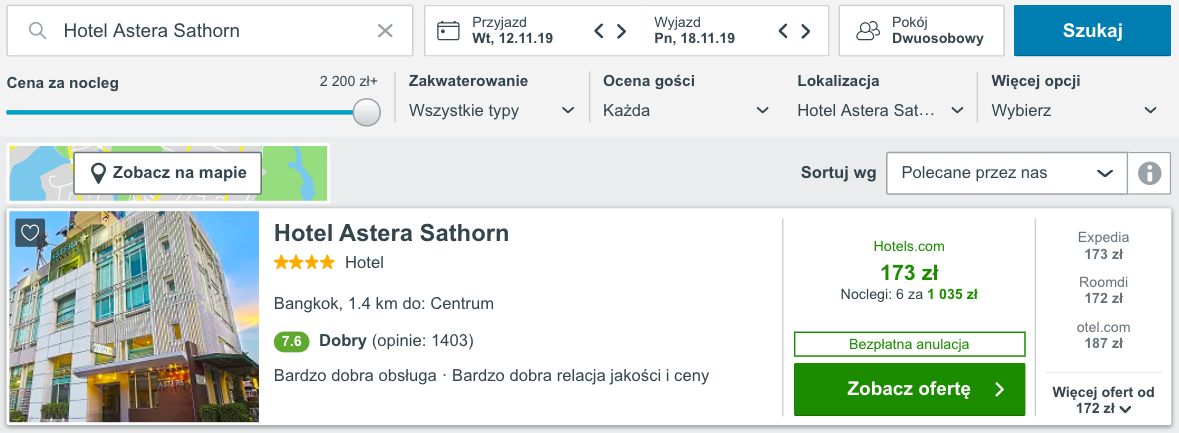The image size is (1179, 433).
Task: Go to next arrival date
Action: pyautogui.click(x=622, y=31)
